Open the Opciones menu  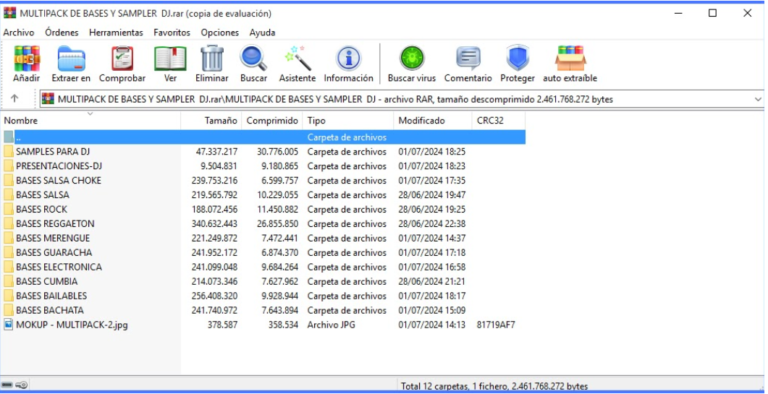[x=220, y=33]
